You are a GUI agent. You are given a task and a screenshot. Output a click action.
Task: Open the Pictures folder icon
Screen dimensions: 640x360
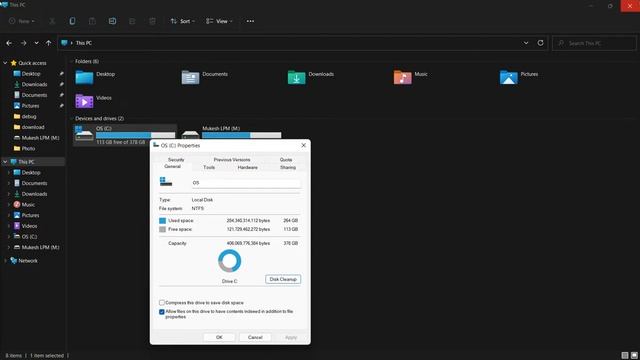tap(509, 77)
